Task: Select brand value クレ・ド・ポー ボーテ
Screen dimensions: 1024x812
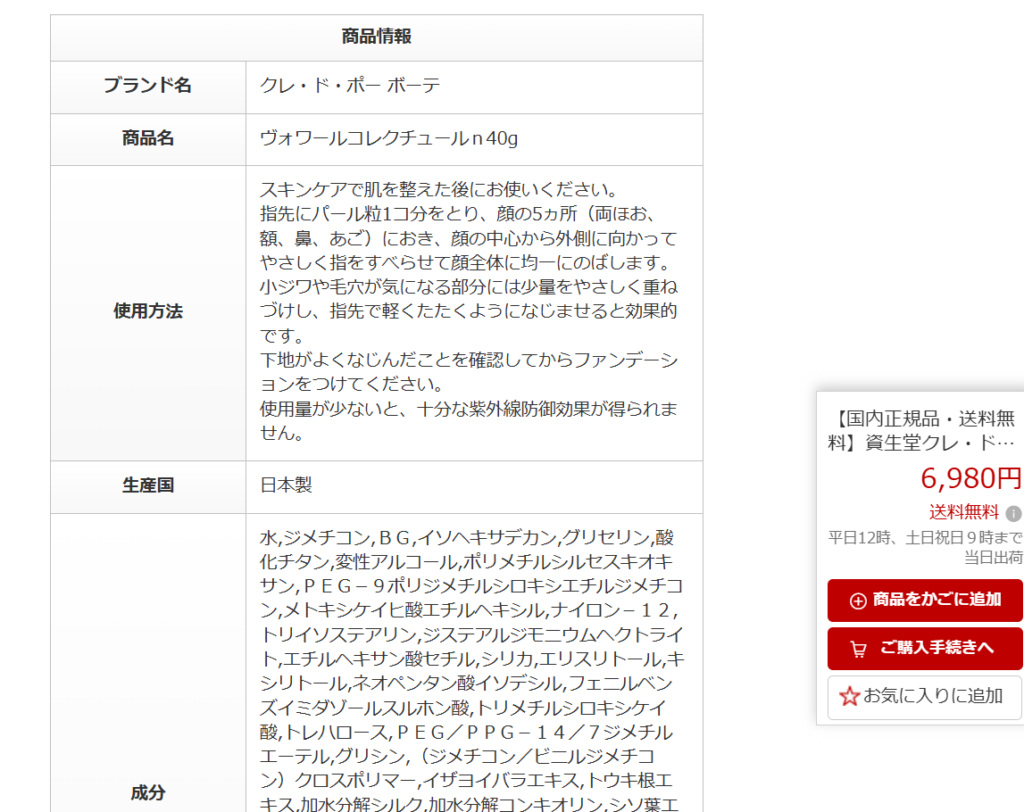Action: [x=349, y=86]
